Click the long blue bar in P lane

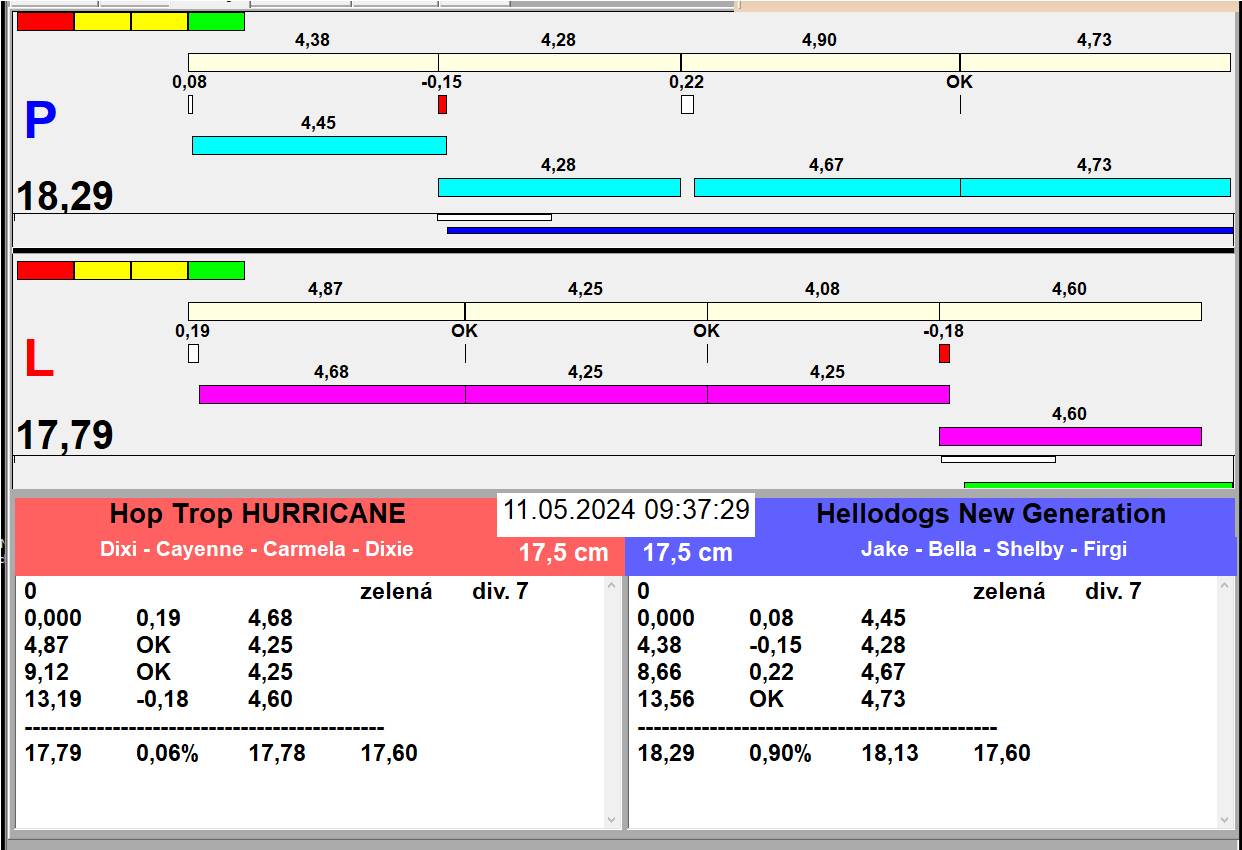pos(839,230)
